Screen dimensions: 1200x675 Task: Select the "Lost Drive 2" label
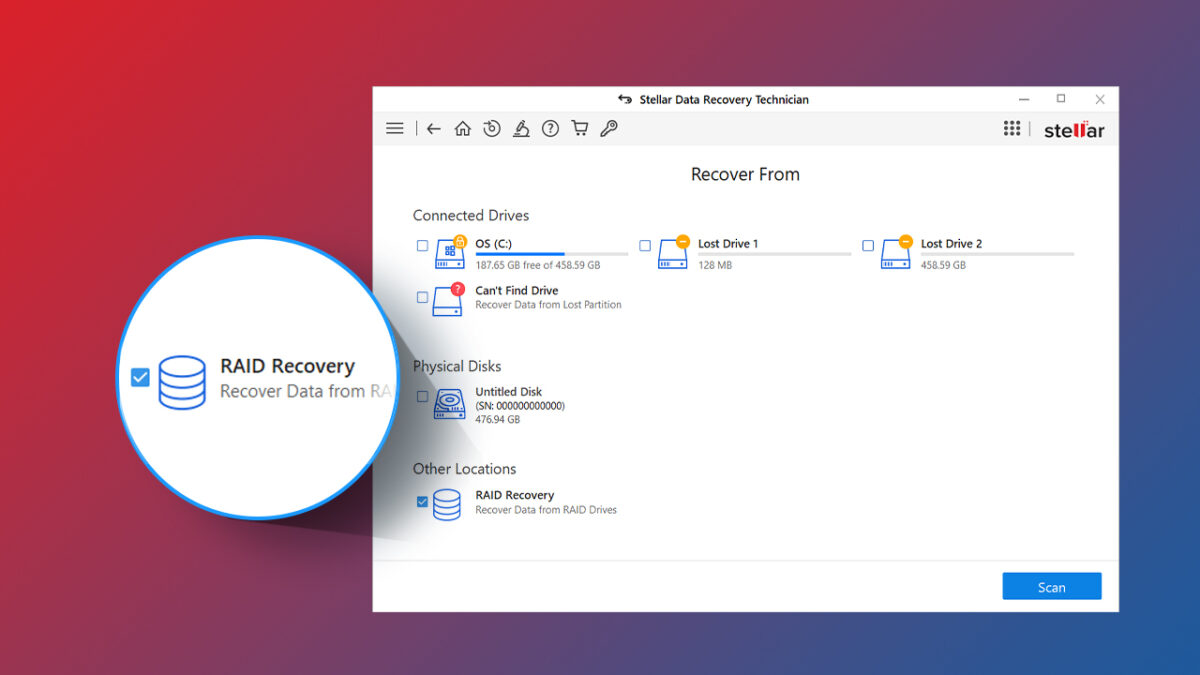coord(951,244)
